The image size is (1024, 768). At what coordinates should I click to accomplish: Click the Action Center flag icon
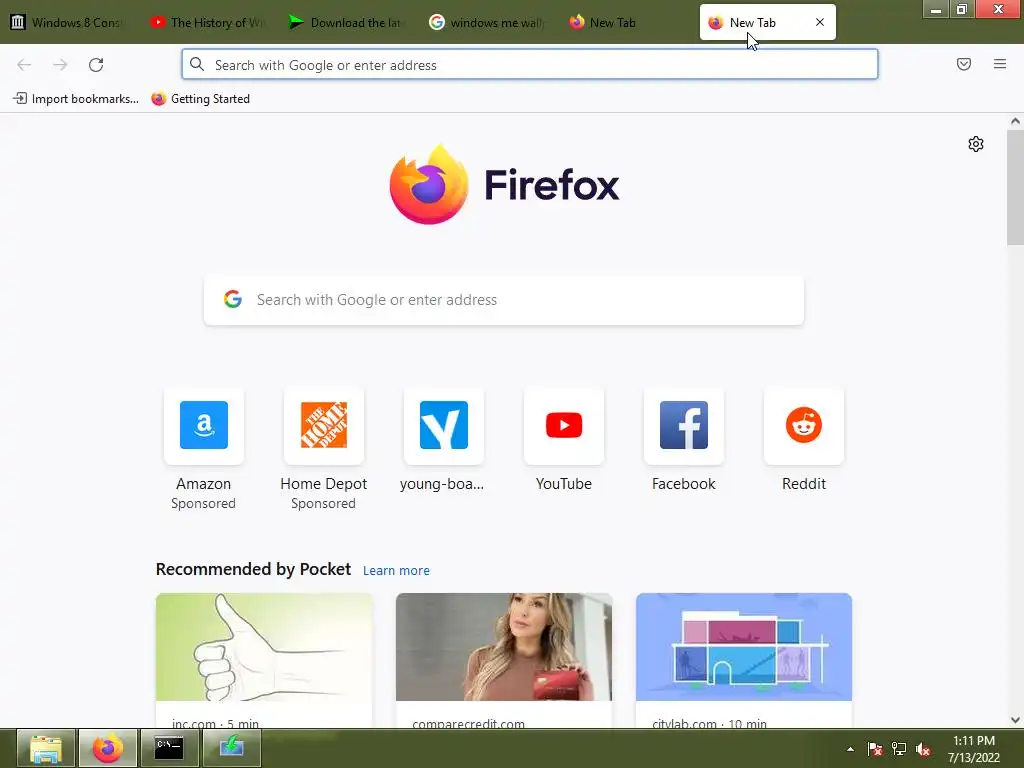875,749
